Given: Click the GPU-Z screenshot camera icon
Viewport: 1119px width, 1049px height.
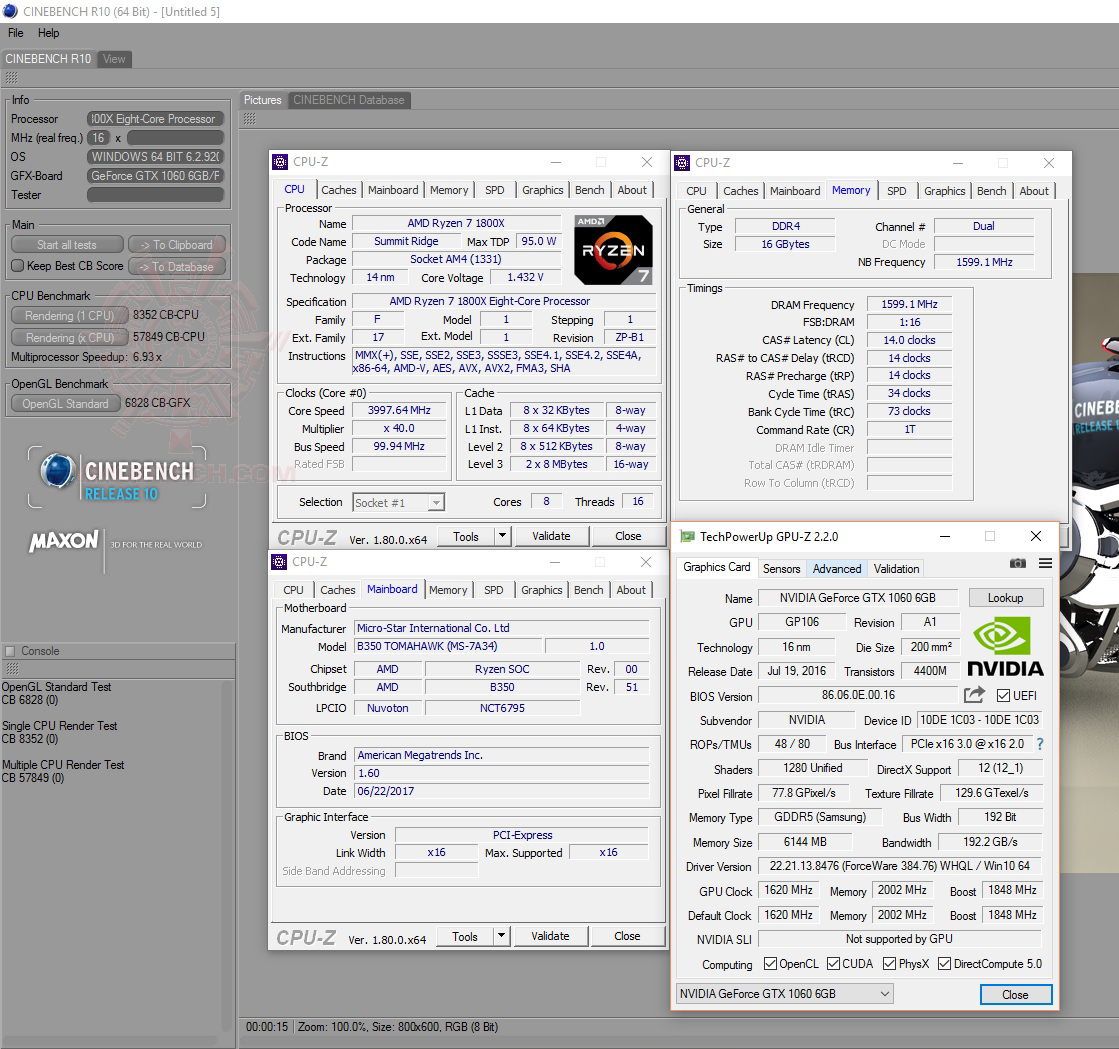Looking at the screenshot, I should pyautogui.click(x=1018, y=564).
